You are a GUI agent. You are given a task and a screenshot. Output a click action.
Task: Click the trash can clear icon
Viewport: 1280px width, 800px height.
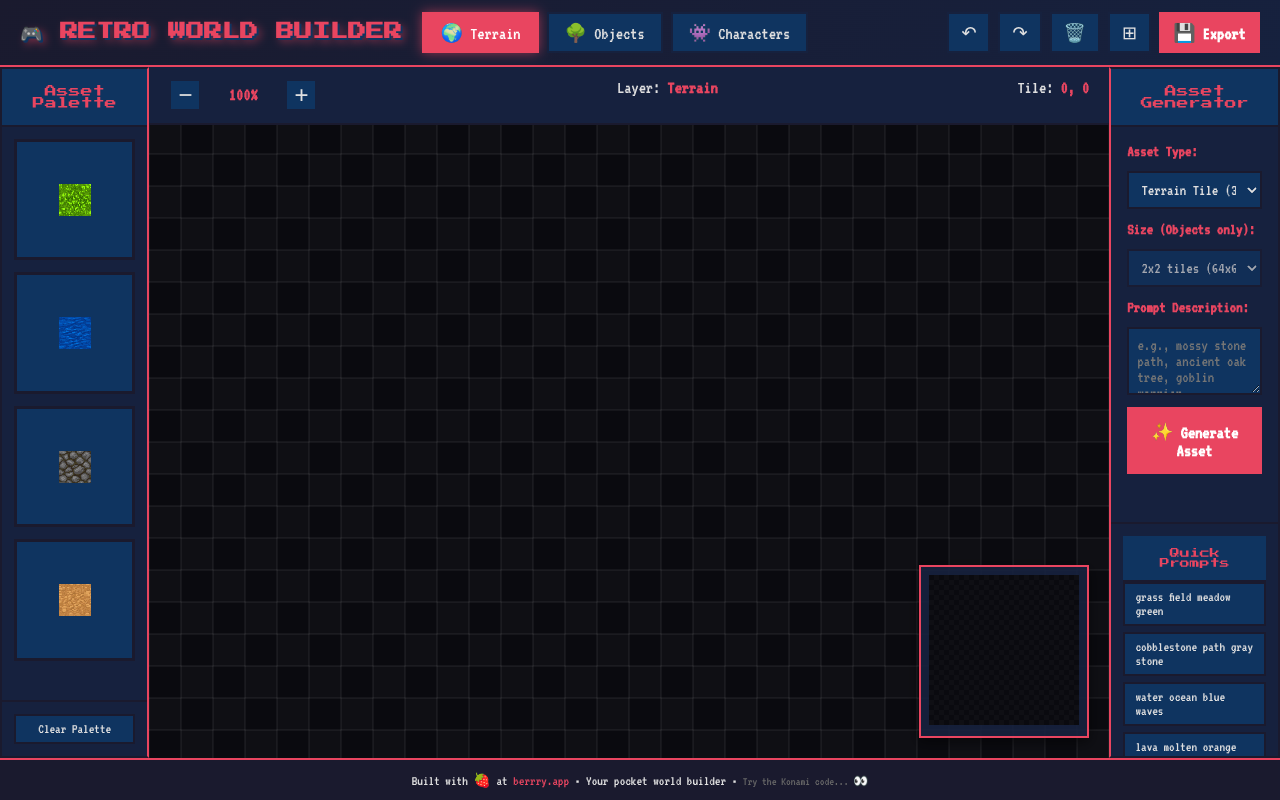point(1074,33)
